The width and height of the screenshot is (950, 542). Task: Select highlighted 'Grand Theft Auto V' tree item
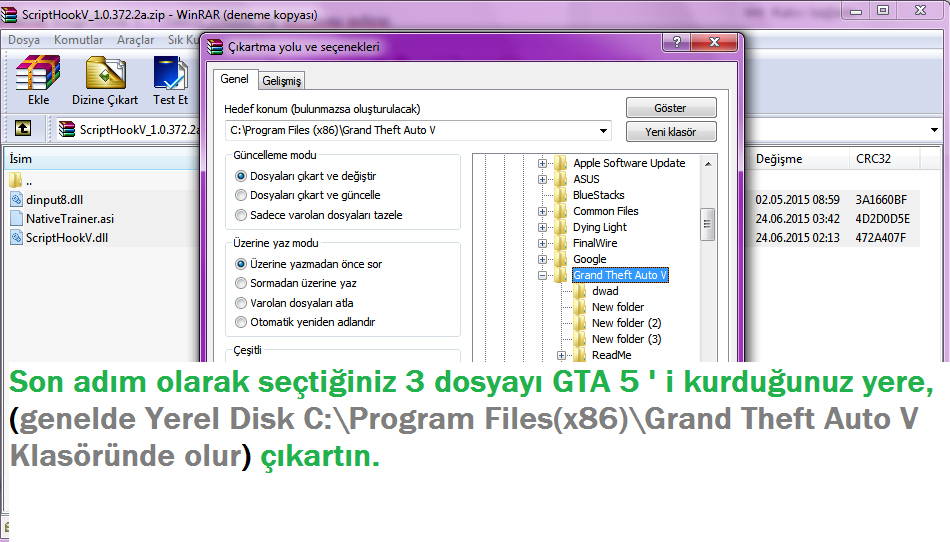point(620,275)
